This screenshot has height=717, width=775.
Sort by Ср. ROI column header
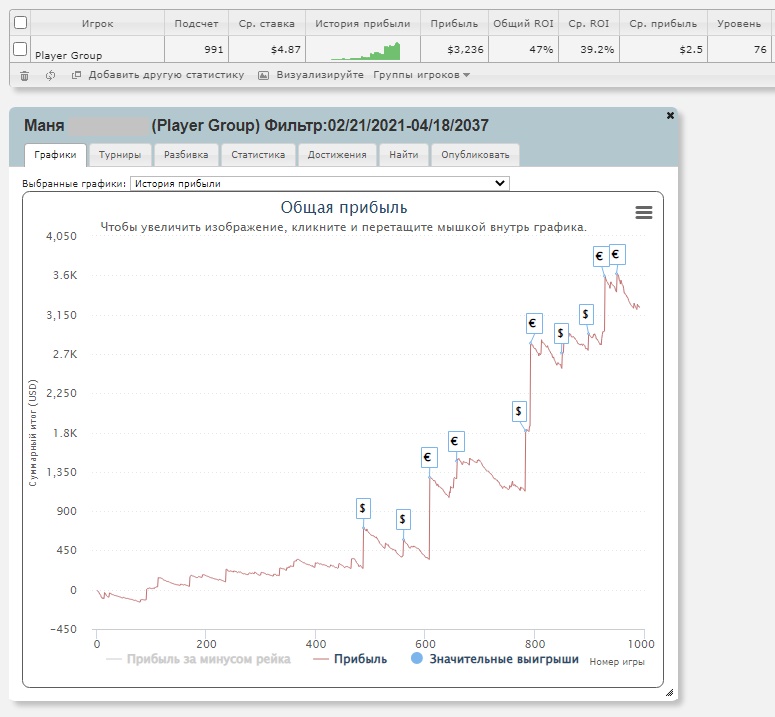pyautogui.click(x=589, y=23)
